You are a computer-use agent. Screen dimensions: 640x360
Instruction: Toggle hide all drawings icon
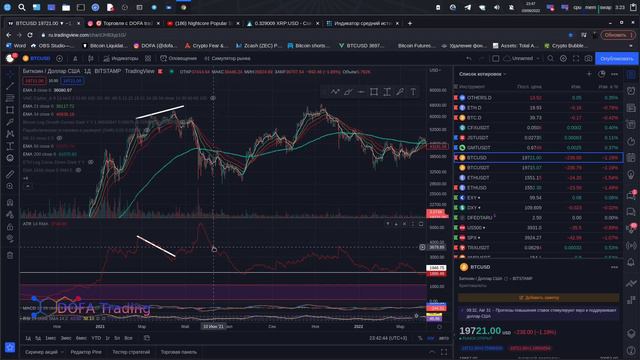coord(10,239)
